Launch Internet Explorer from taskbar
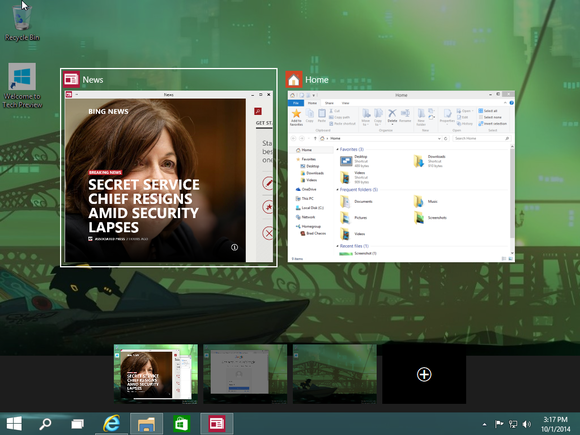Screen dimensions: 580x435 click(x=111, y=424)
